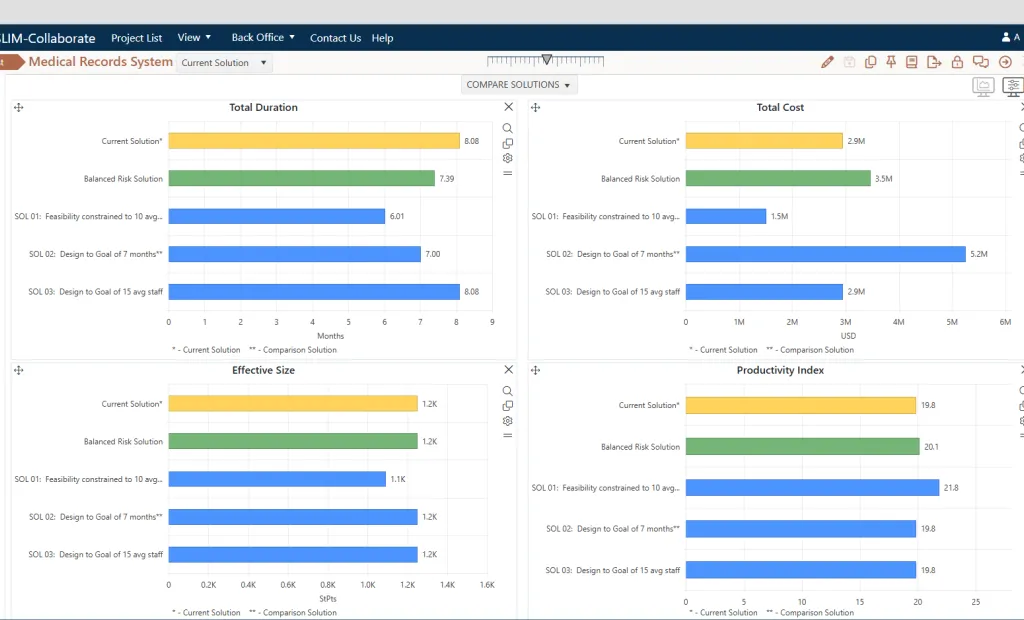Click the move handle on Total Duration chart

coord(18,107)
